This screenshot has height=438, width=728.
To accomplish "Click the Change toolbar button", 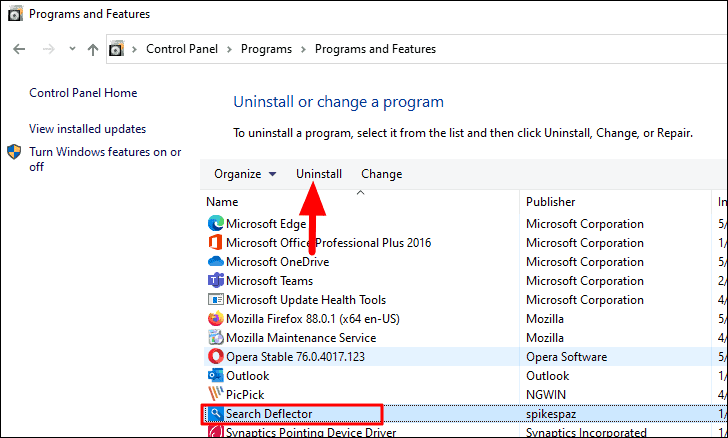I will tap(382, 174).
